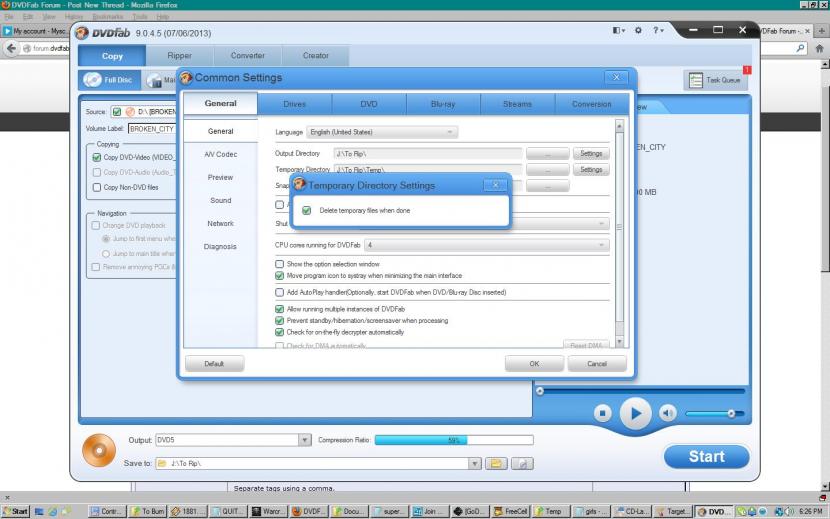Select A/V Codec in the settings sidebar

[x=220, y=154]
